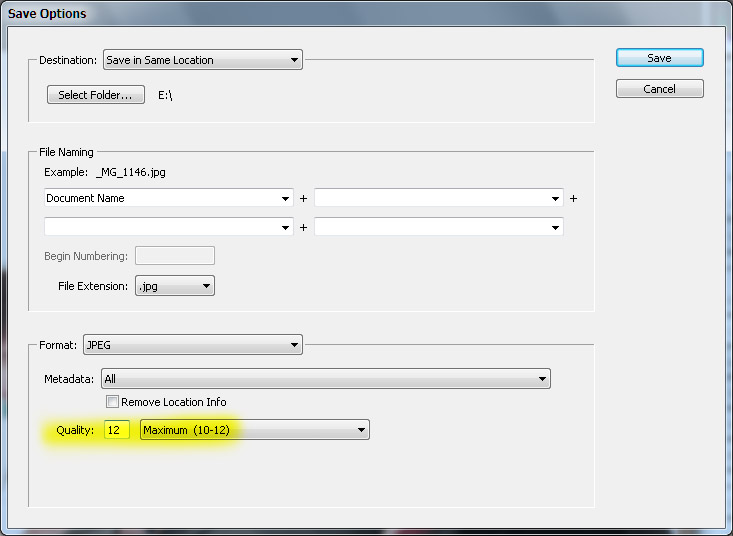This screenshot has height=536, width=733.
Task: Open the empty naming dropdown below Document Name
Action: [168, 227]
